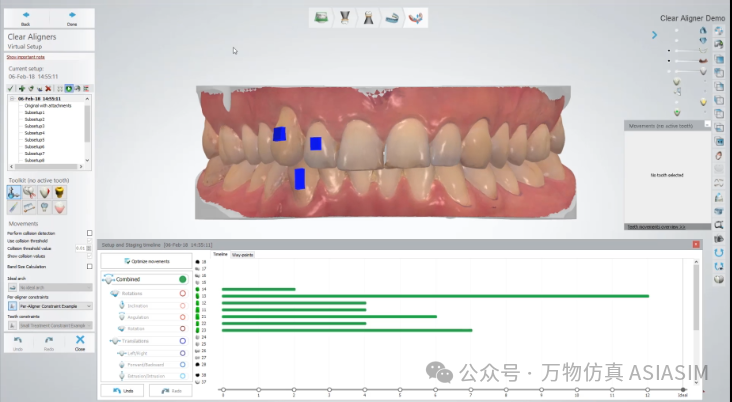
Task: Switch to the Timeline tab
Action: click(218, 255)
